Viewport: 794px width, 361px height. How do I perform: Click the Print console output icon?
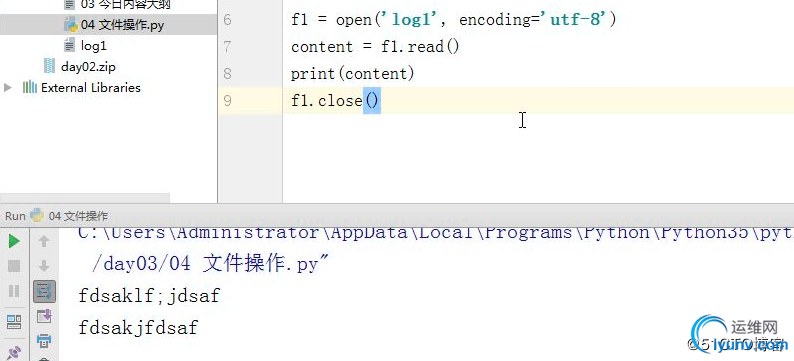tap(44, 340)
